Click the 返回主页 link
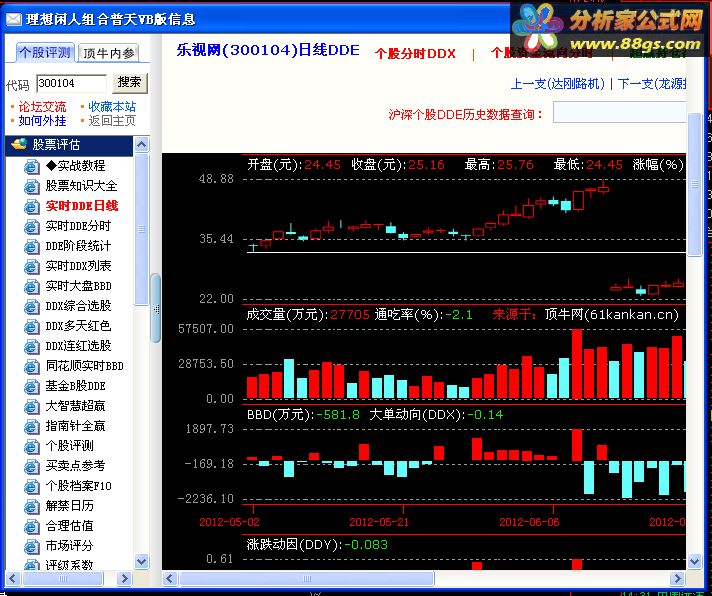This screenshot has height=596, width=712. pos(112,121)
